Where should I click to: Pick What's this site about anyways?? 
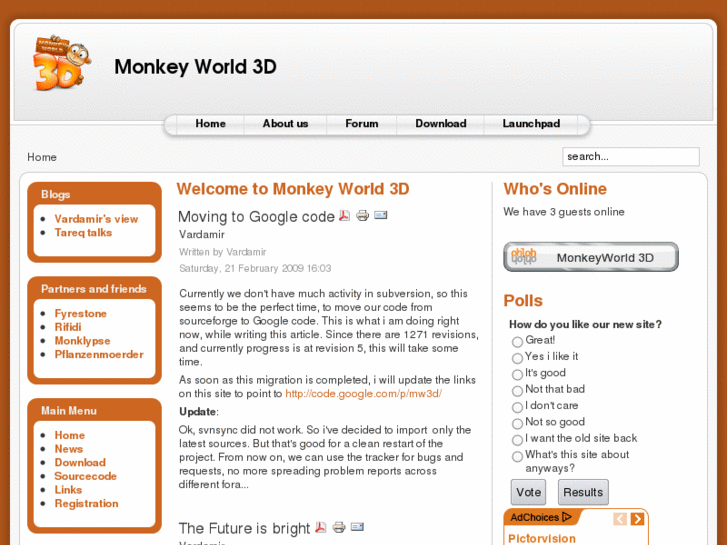[517, 456]
